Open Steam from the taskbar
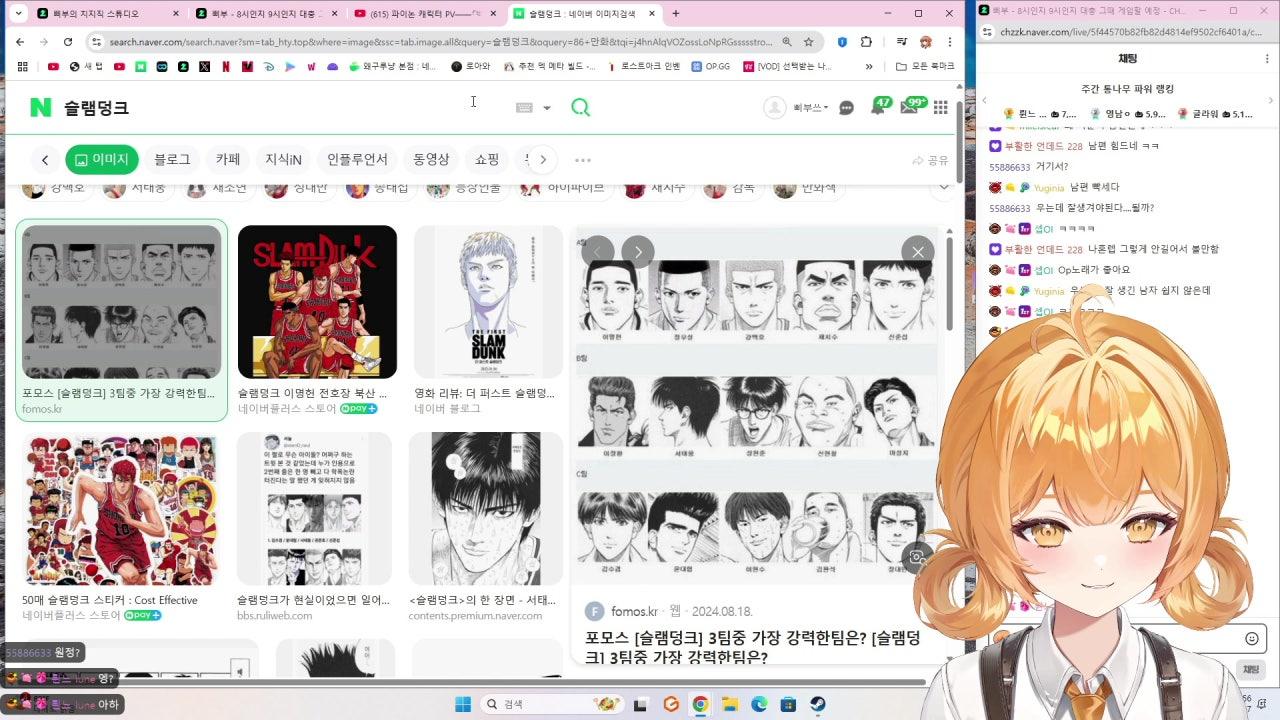 pyautogui.click(x=818, y=704)
